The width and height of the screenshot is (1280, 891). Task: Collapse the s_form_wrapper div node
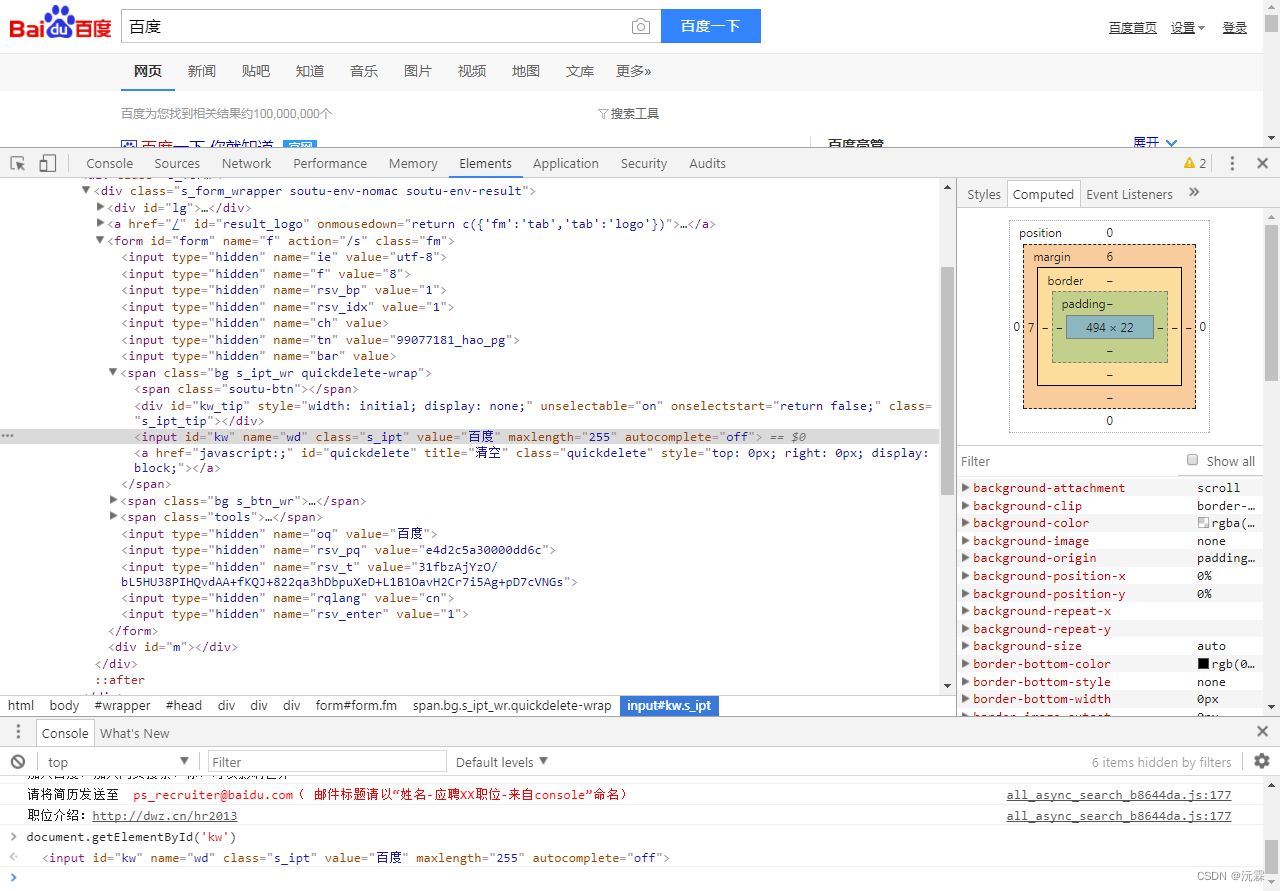86,191
